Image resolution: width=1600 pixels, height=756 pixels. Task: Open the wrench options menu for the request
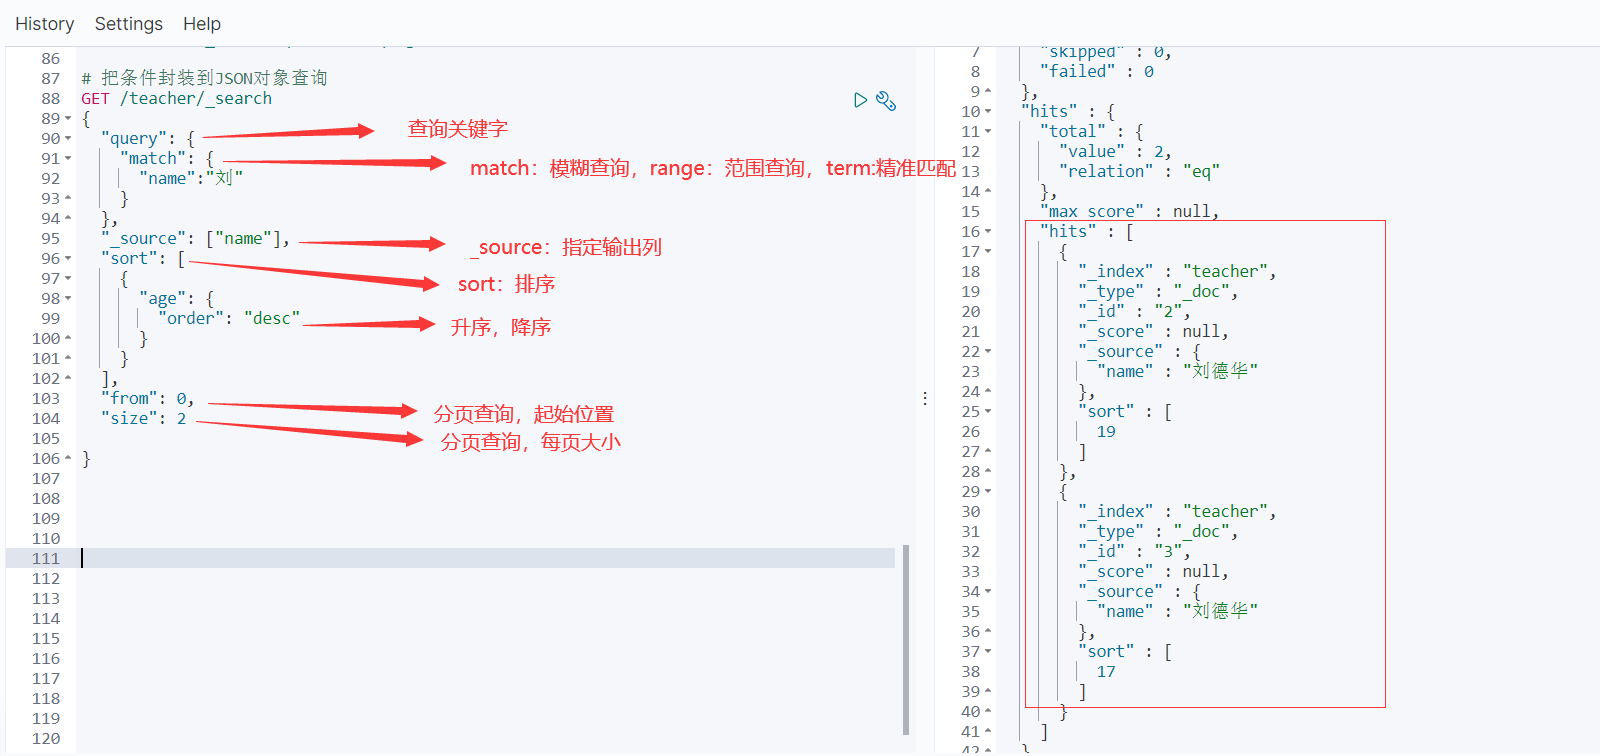886,100
